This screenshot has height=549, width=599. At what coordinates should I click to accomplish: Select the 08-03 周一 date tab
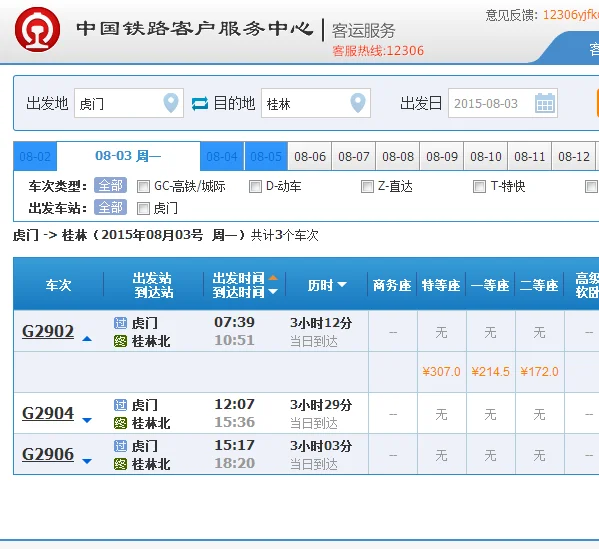(128, 156)
